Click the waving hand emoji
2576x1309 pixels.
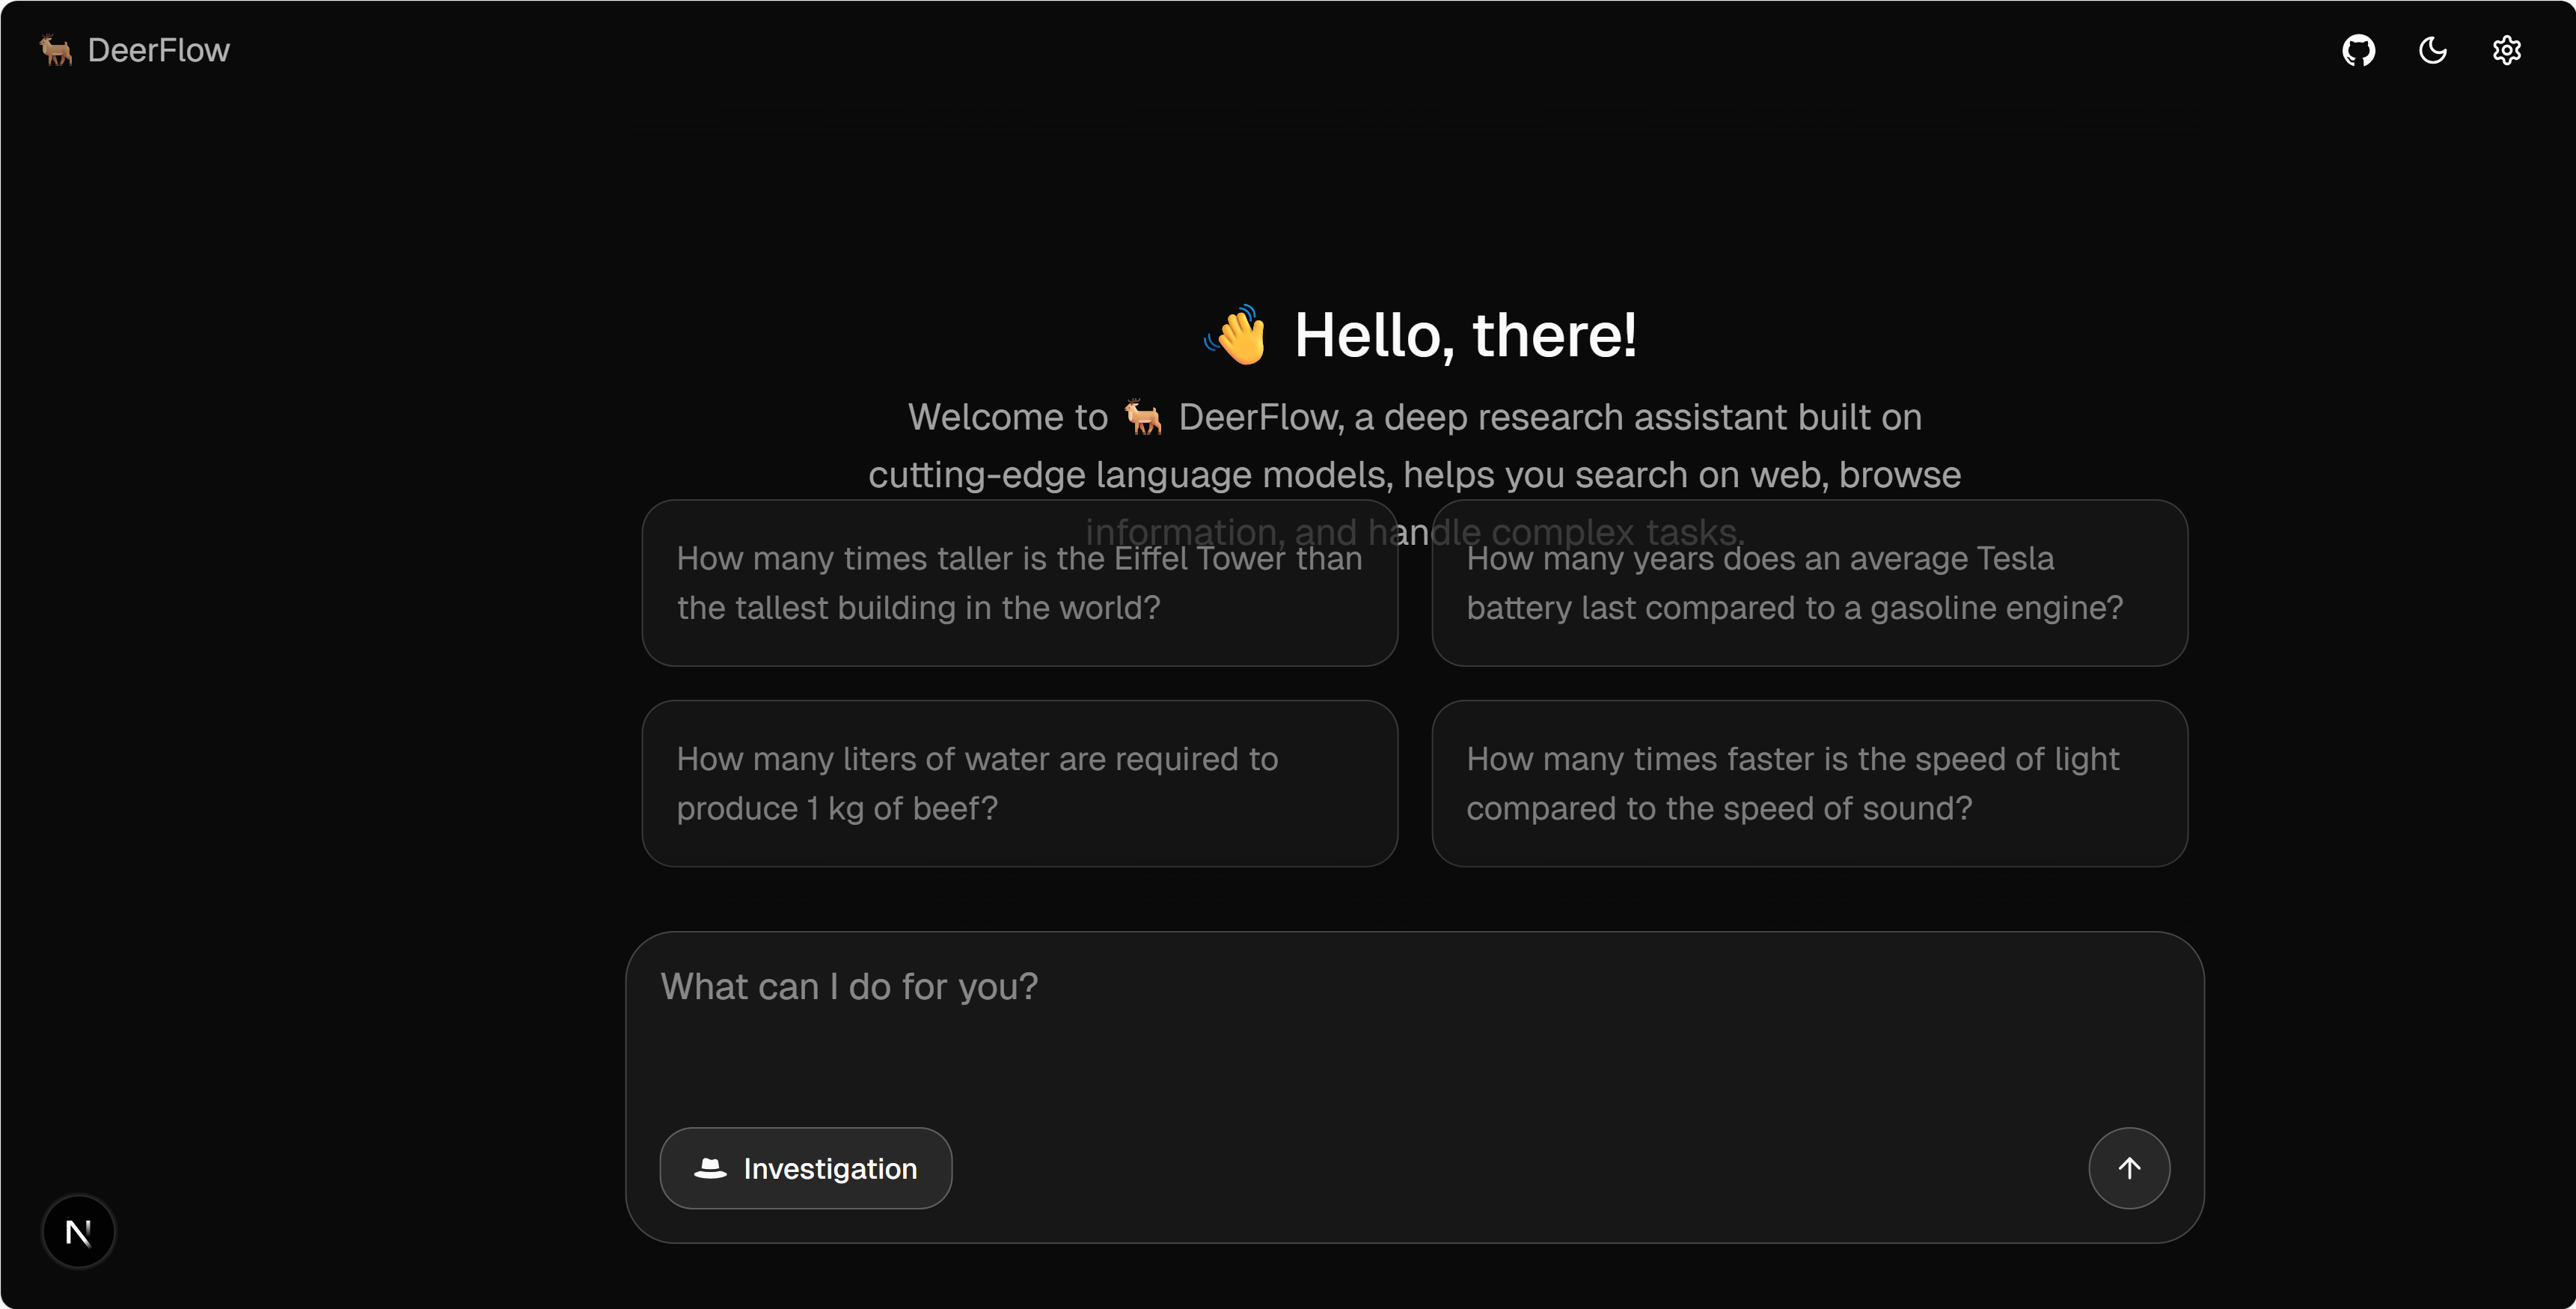1237,335
